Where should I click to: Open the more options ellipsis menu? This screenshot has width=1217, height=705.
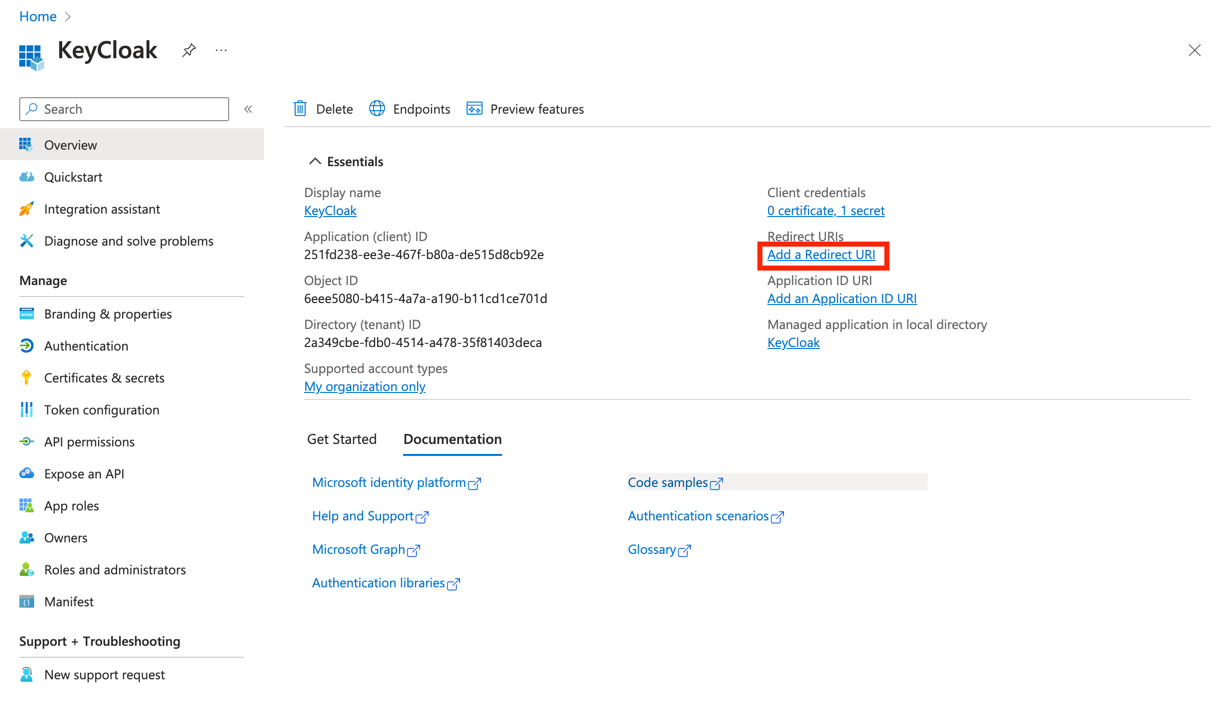tap(221, 50)
